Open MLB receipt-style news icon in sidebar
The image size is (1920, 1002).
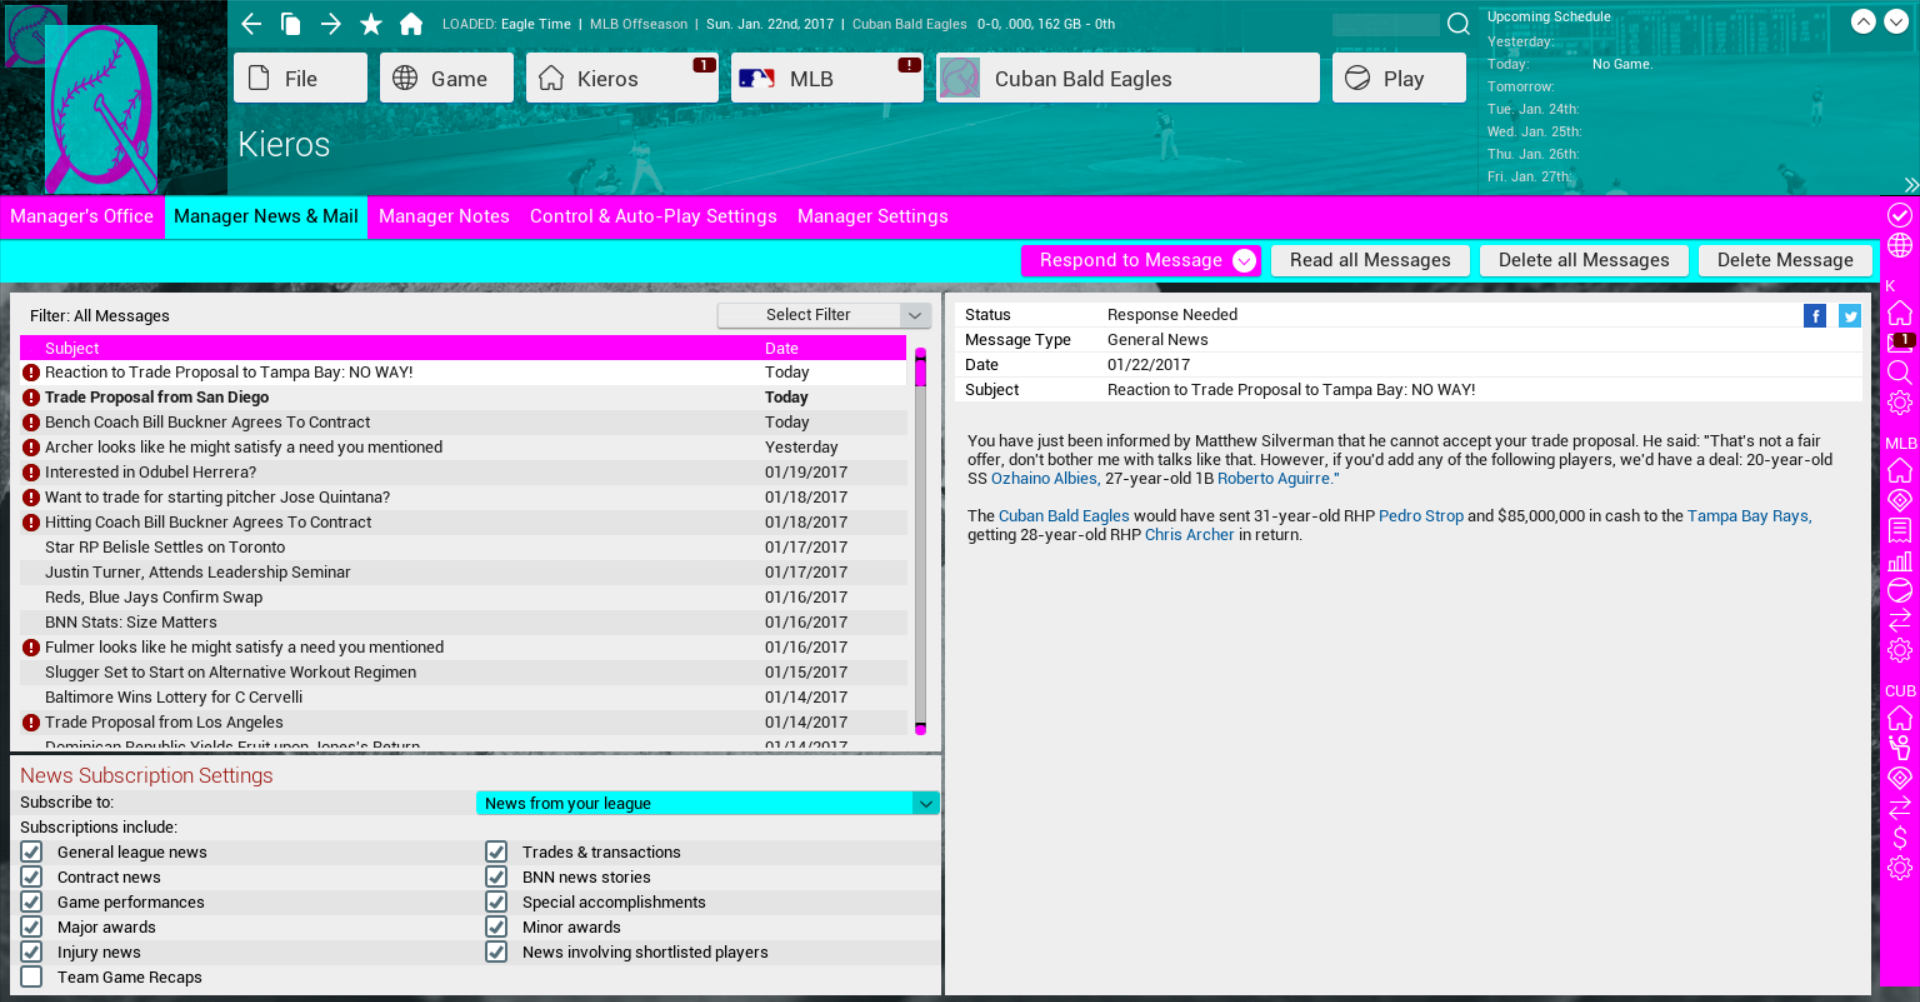1900,530
